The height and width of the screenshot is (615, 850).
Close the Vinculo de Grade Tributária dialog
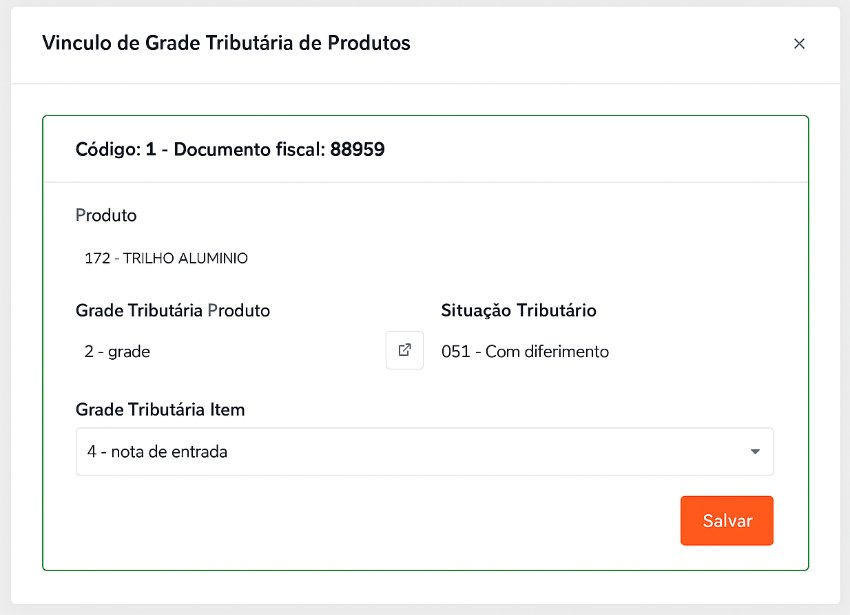[799, 44]
